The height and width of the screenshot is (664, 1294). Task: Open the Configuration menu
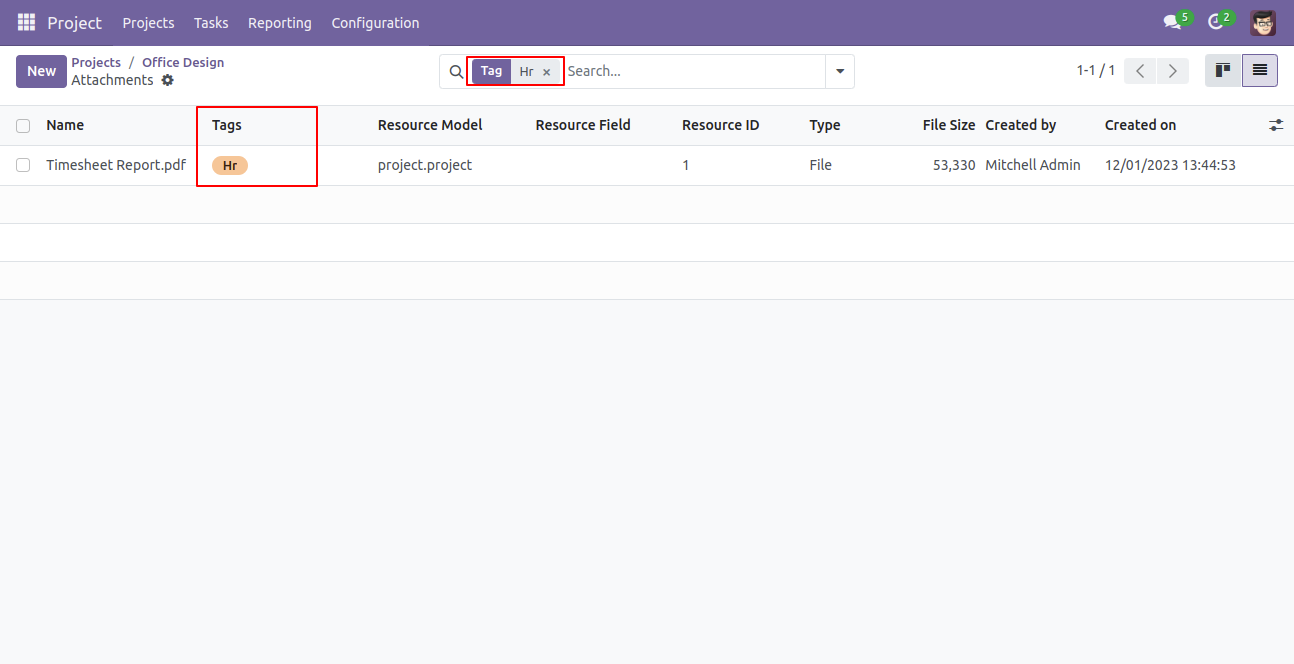[375, 22]
